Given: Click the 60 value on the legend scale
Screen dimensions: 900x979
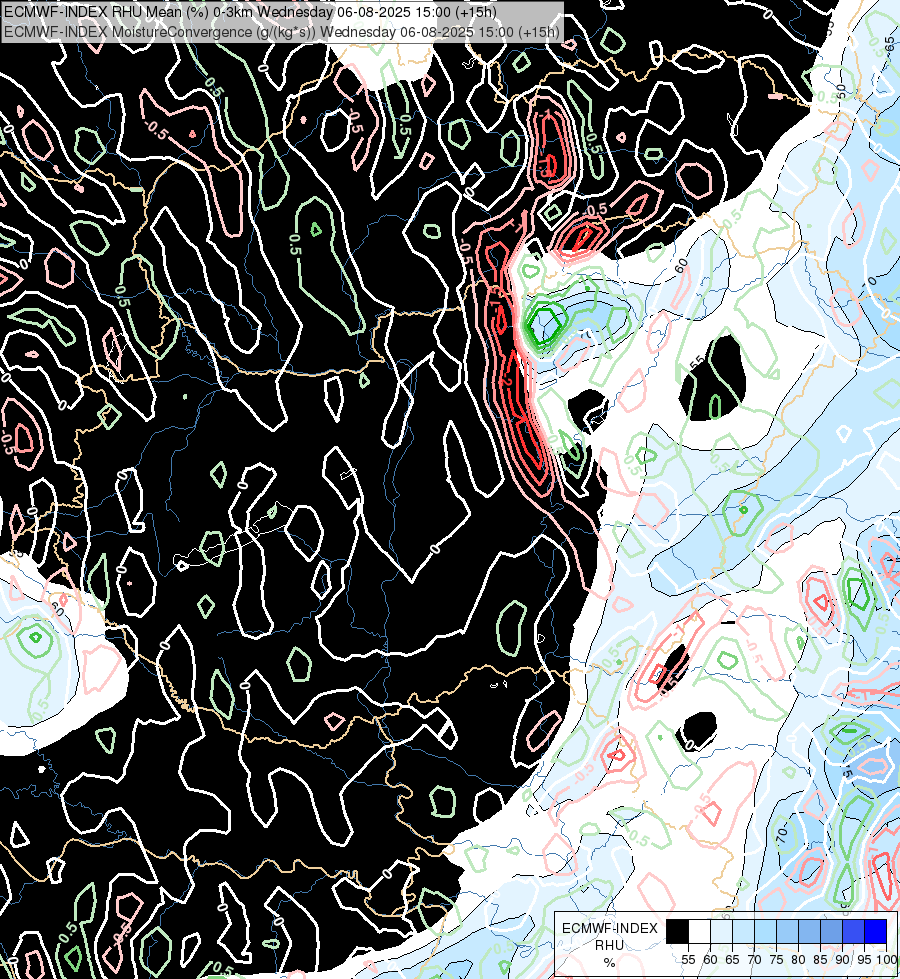Looking at the screenshot, I should [x=710, y=960].
